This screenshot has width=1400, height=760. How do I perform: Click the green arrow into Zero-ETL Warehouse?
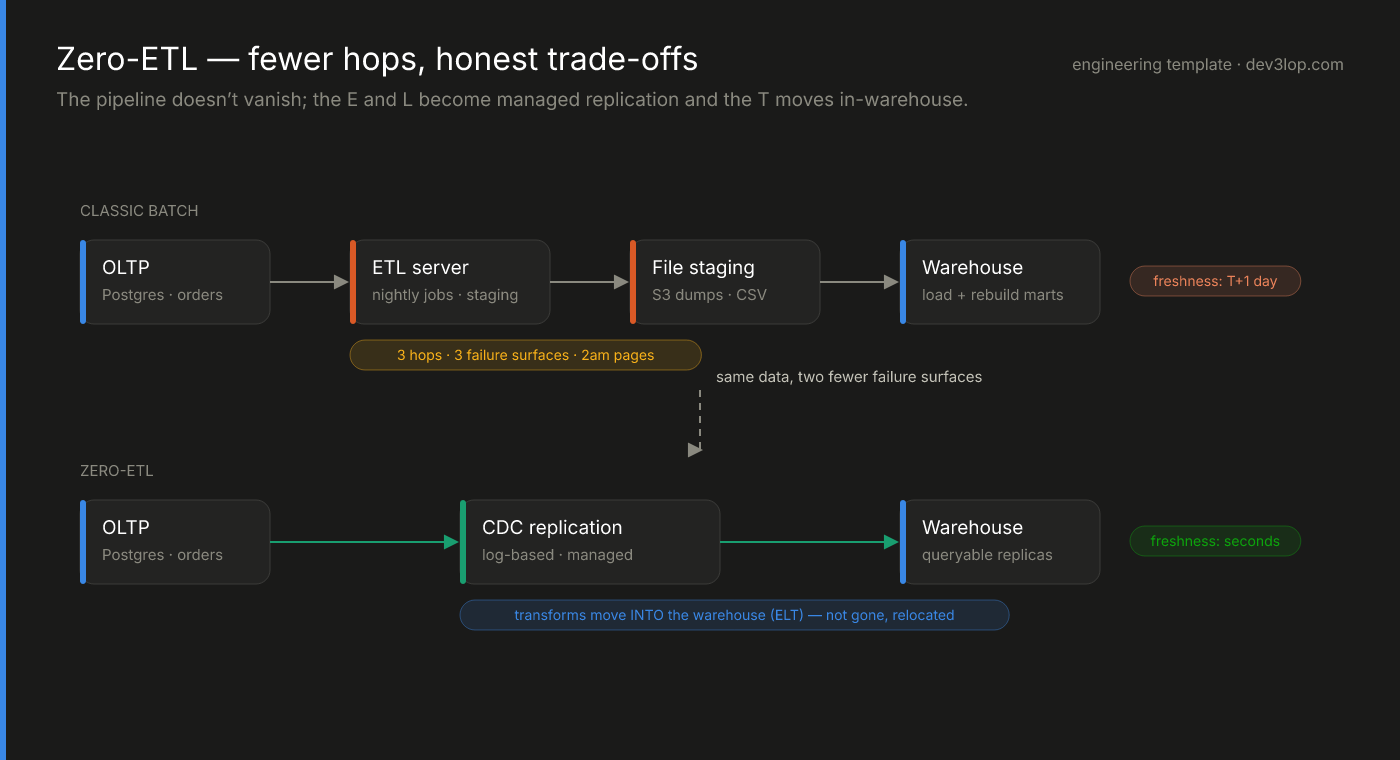(810, 542)
